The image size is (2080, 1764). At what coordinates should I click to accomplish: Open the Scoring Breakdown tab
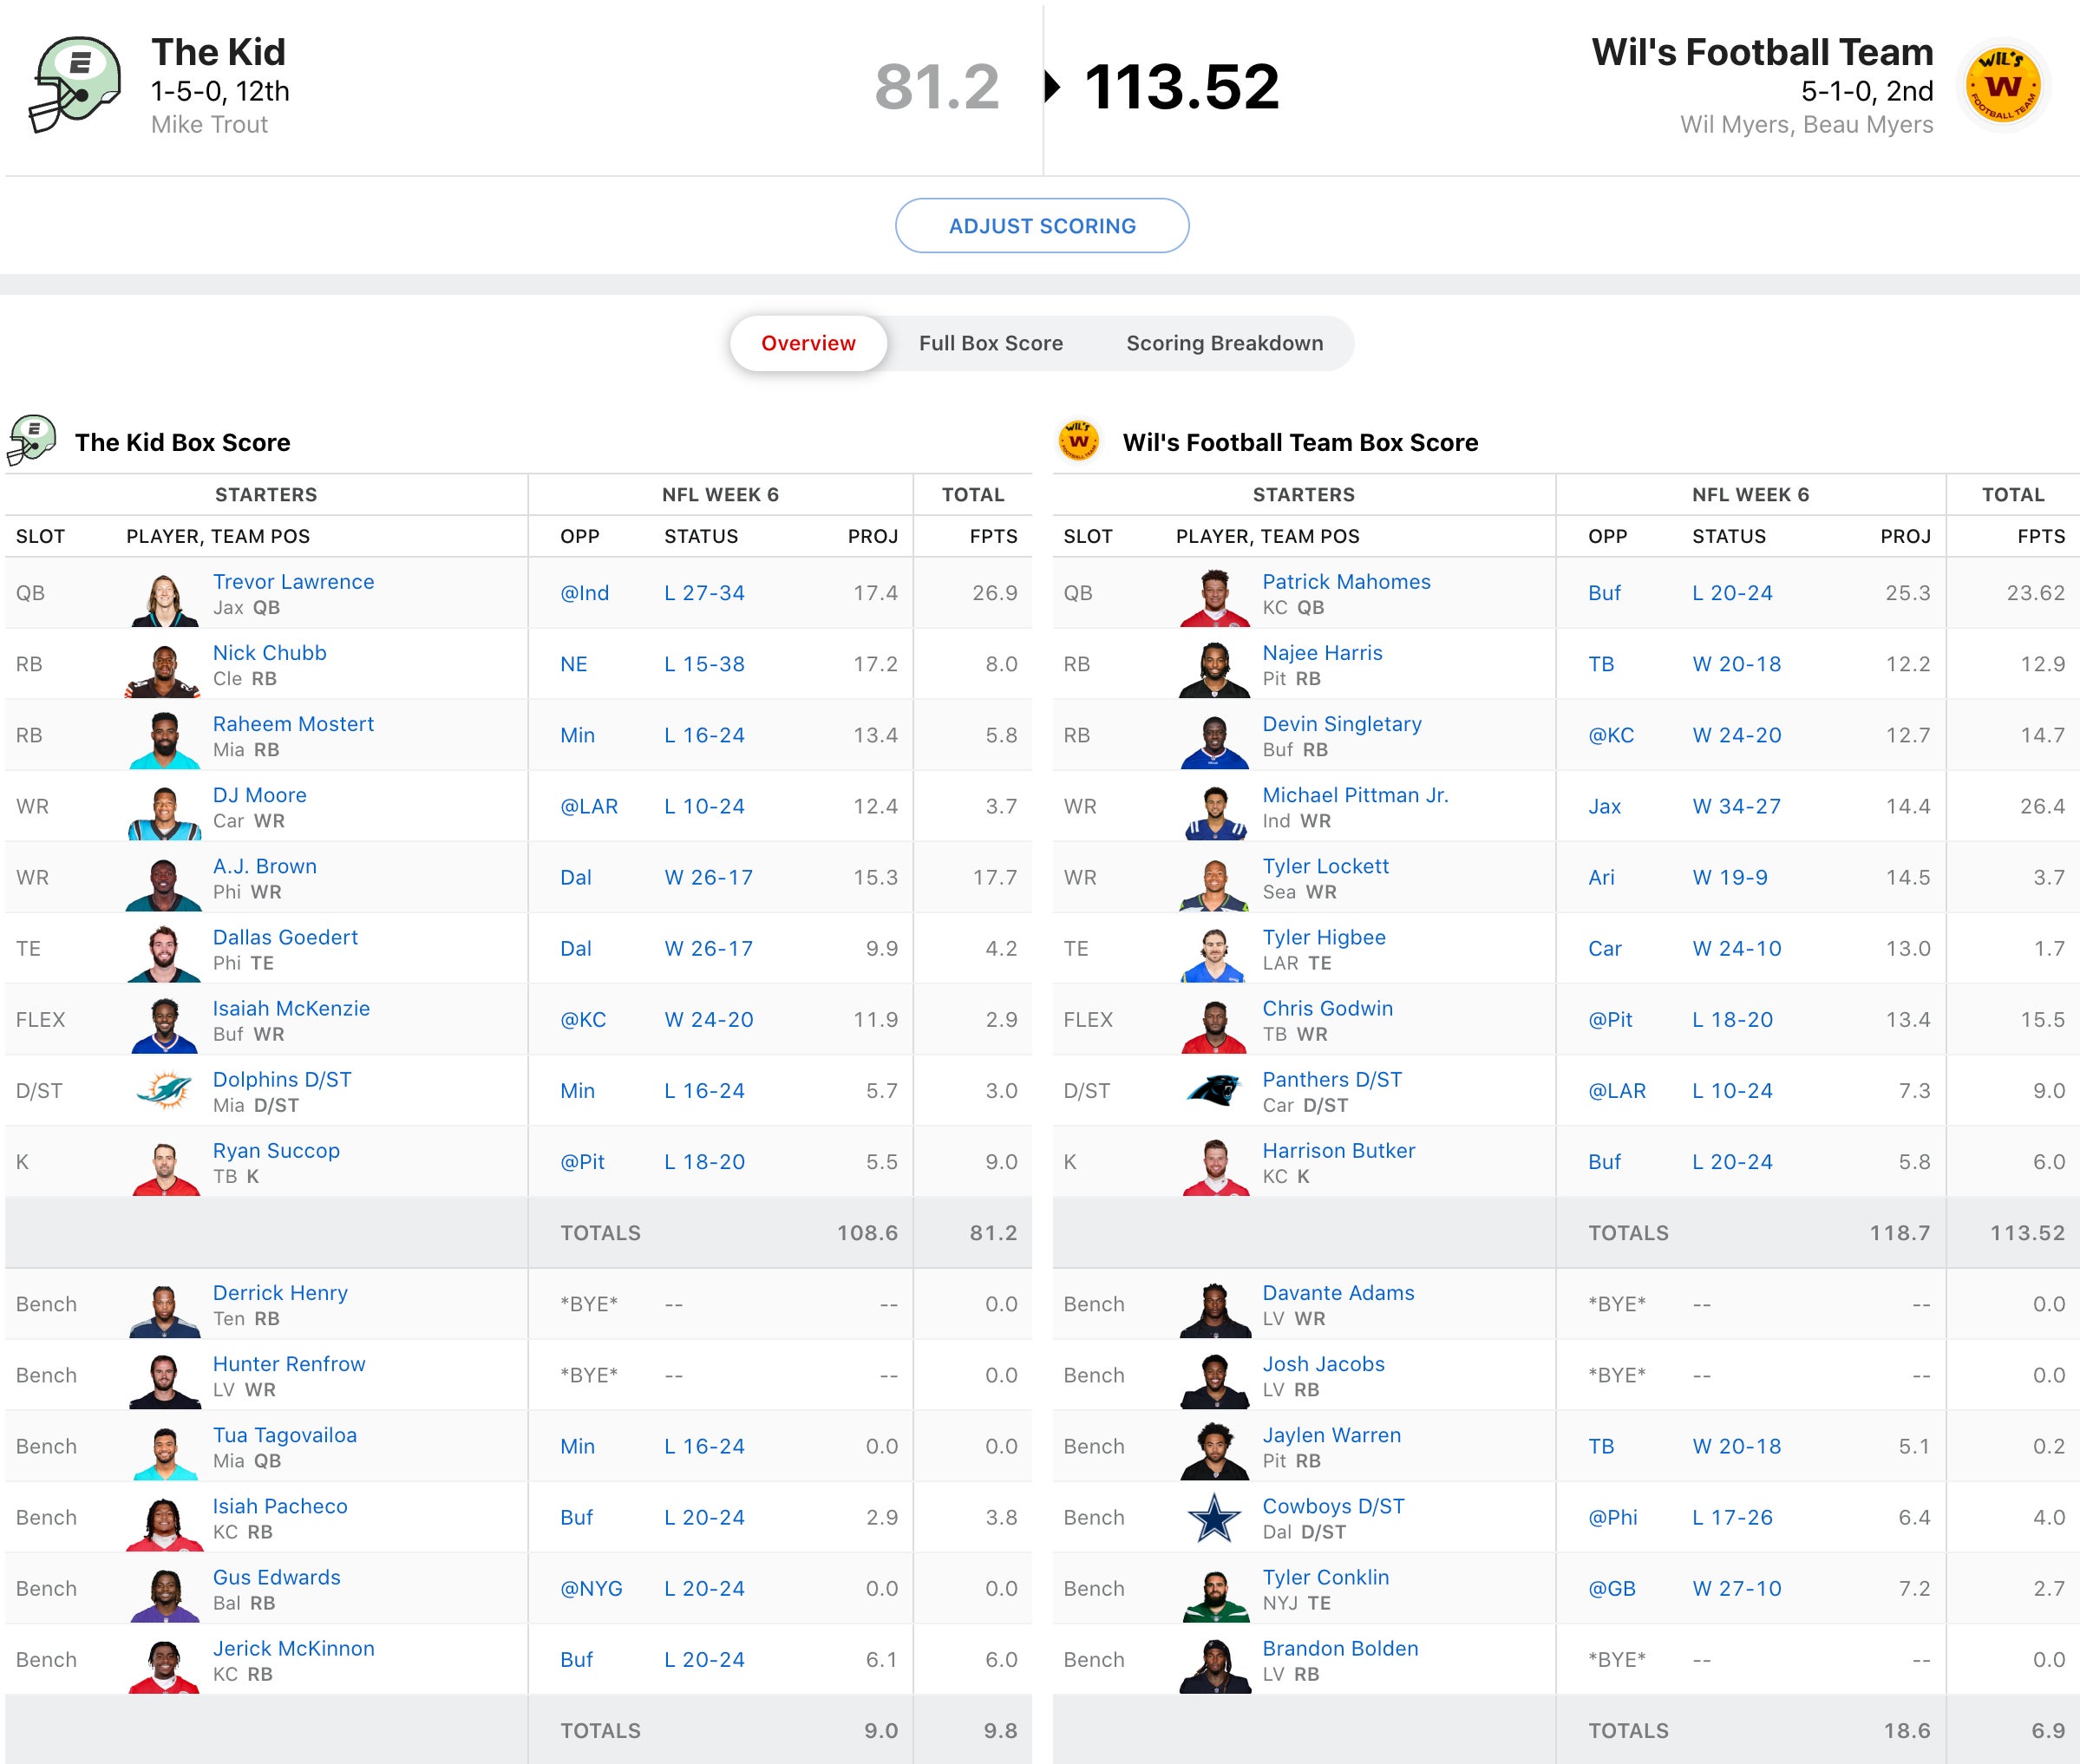pyautogui.click(x=1224, y=343)
